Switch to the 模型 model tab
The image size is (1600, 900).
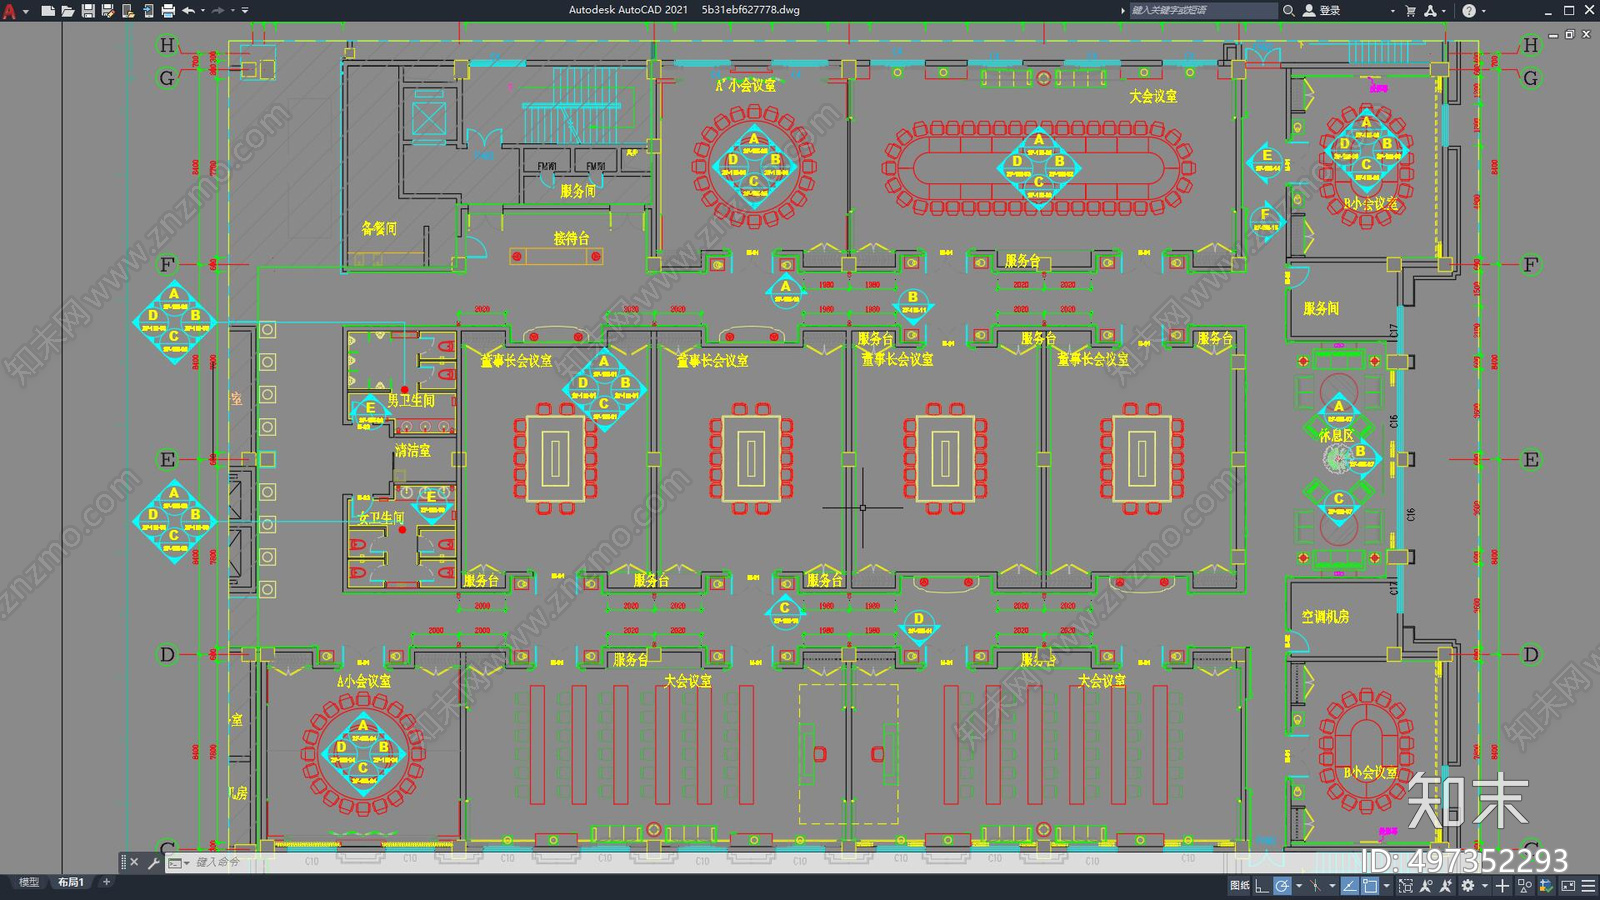(29, 882)
